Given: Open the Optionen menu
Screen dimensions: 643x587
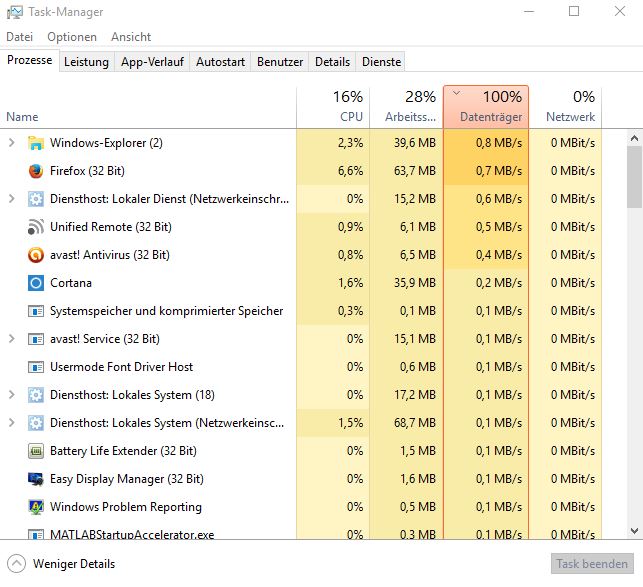Looking at the screenshot, I should tap(72, 37).
